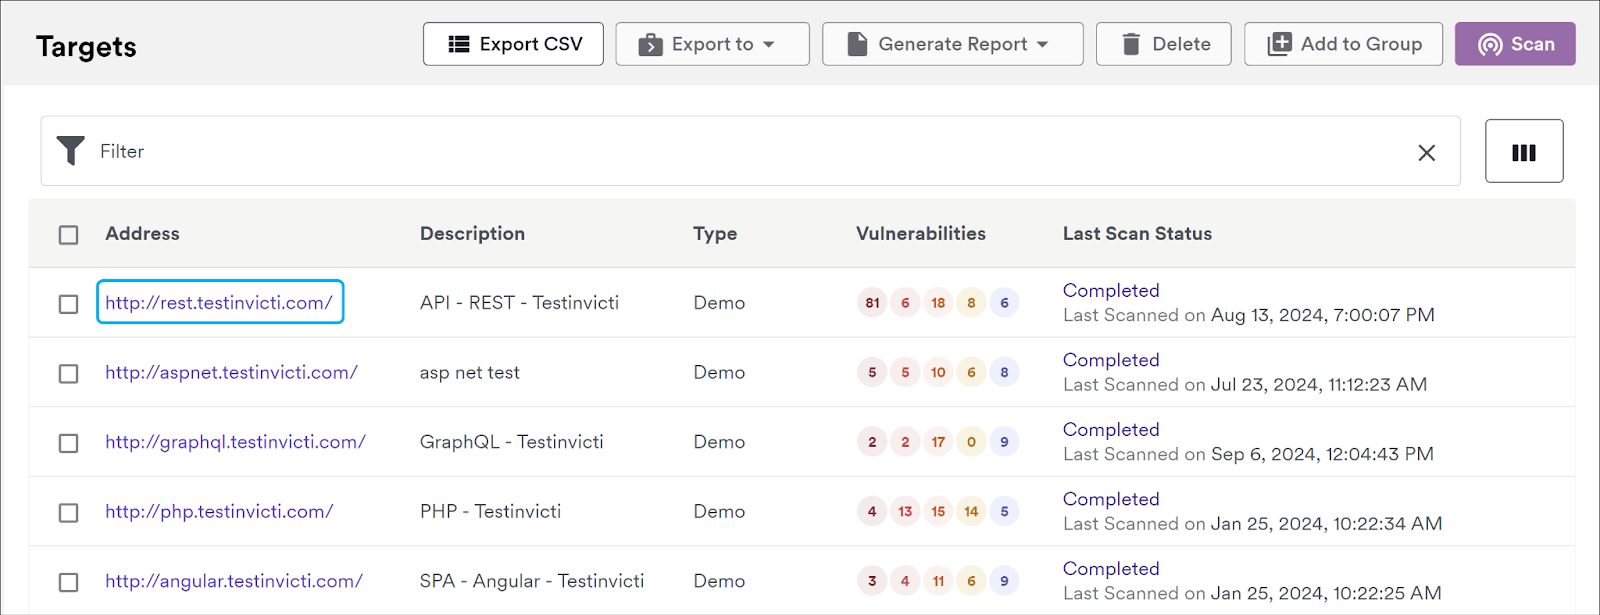This screenshot has width=1600, height=615.
Task: Click Completed status for graphql target
Action: pos(1111,429)
